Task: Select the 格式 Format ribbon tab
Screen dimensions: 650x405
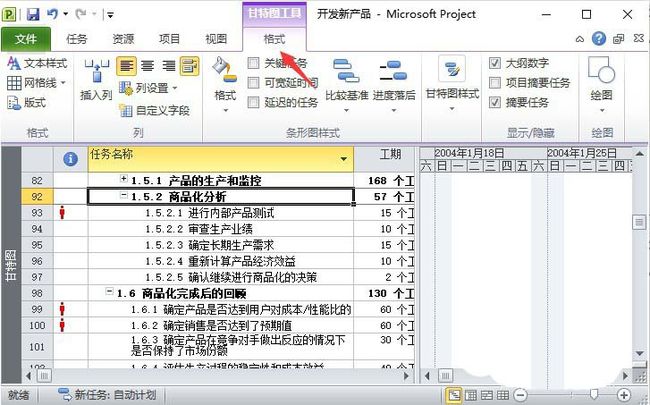Action: click(x=274, y=39)
